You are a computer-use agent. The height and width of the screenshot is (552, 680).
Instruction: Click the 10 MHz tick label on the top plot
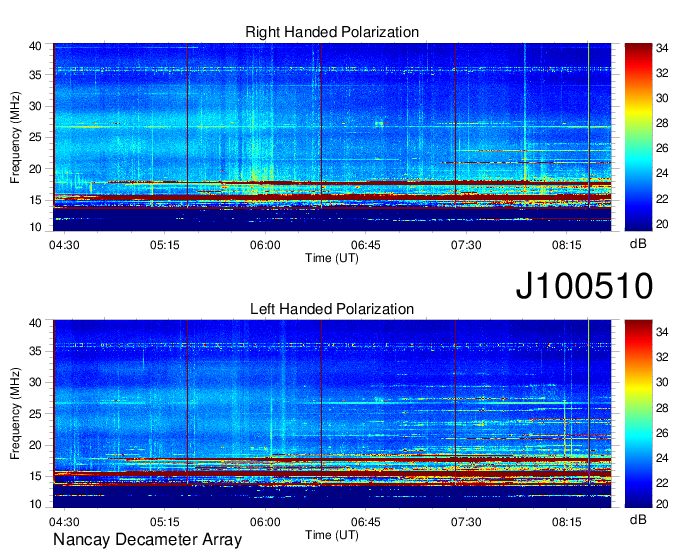point(35,227)
